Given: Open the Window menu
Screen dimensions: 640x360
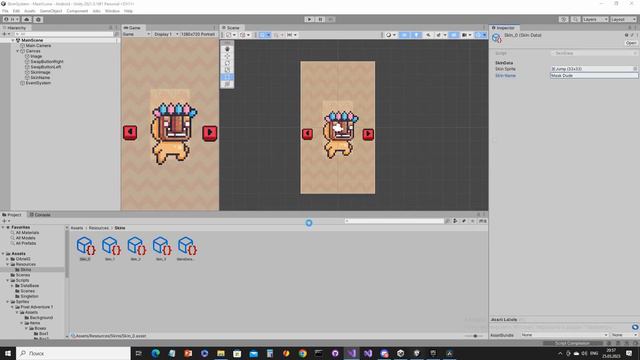Looking at the screenshot, I should coord(112,11).
